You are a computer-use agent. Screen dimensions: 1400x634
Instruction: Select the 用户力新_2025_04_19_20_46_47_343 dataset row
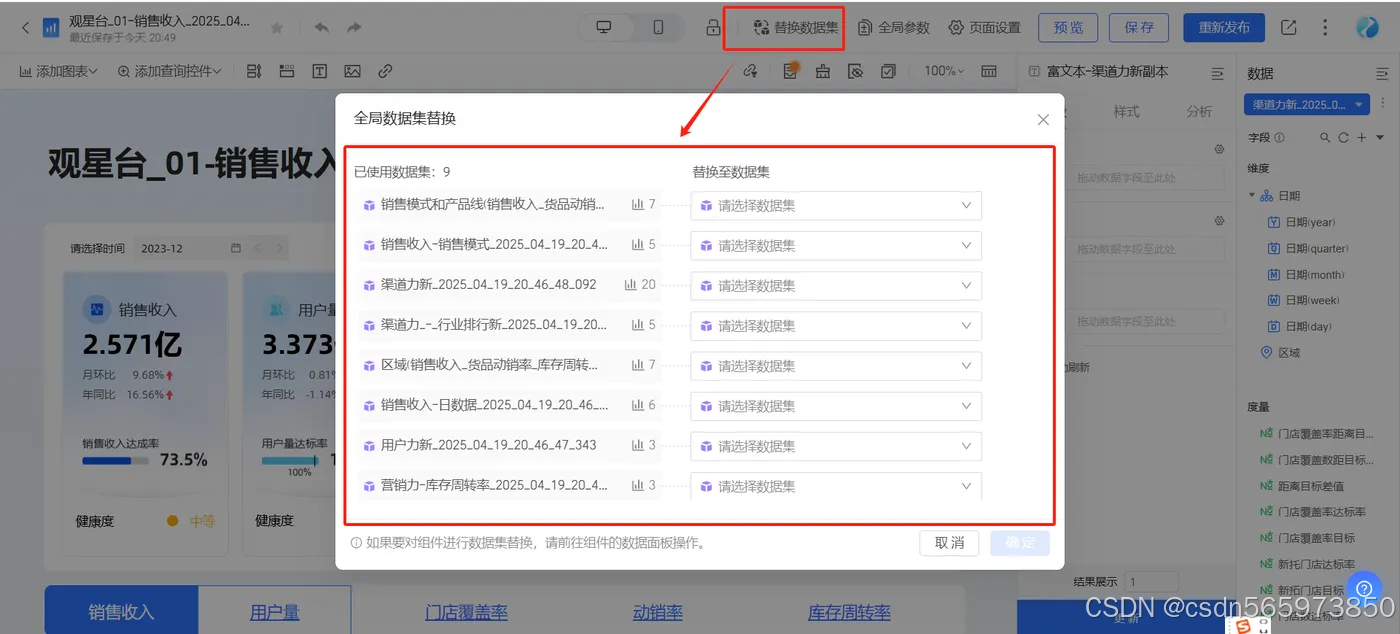pos(508,445)
